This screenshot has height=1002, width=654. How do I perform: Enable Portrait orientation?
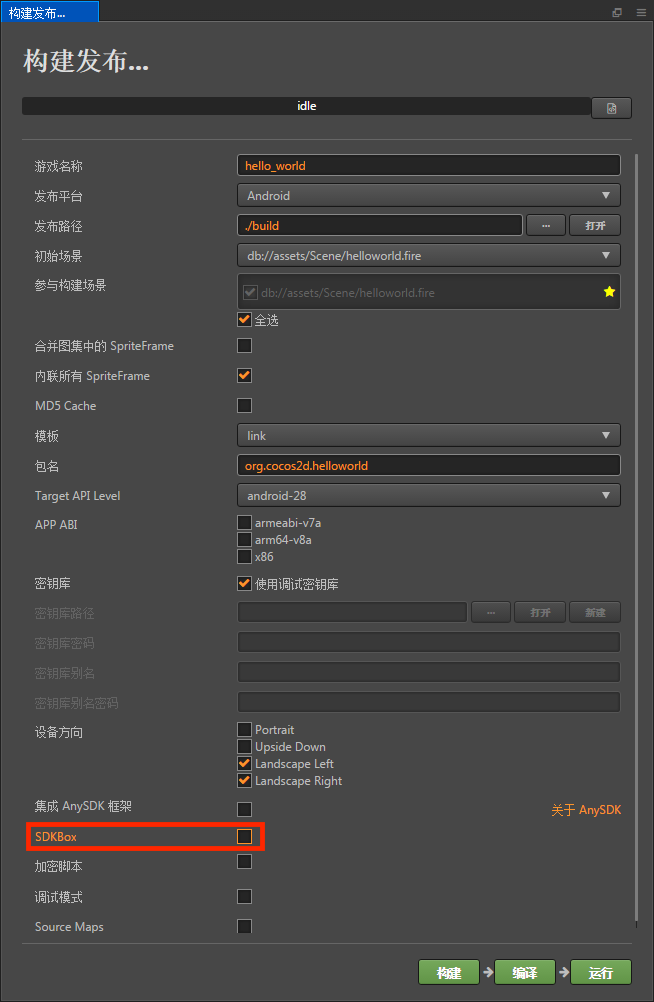tap(244, 730)
